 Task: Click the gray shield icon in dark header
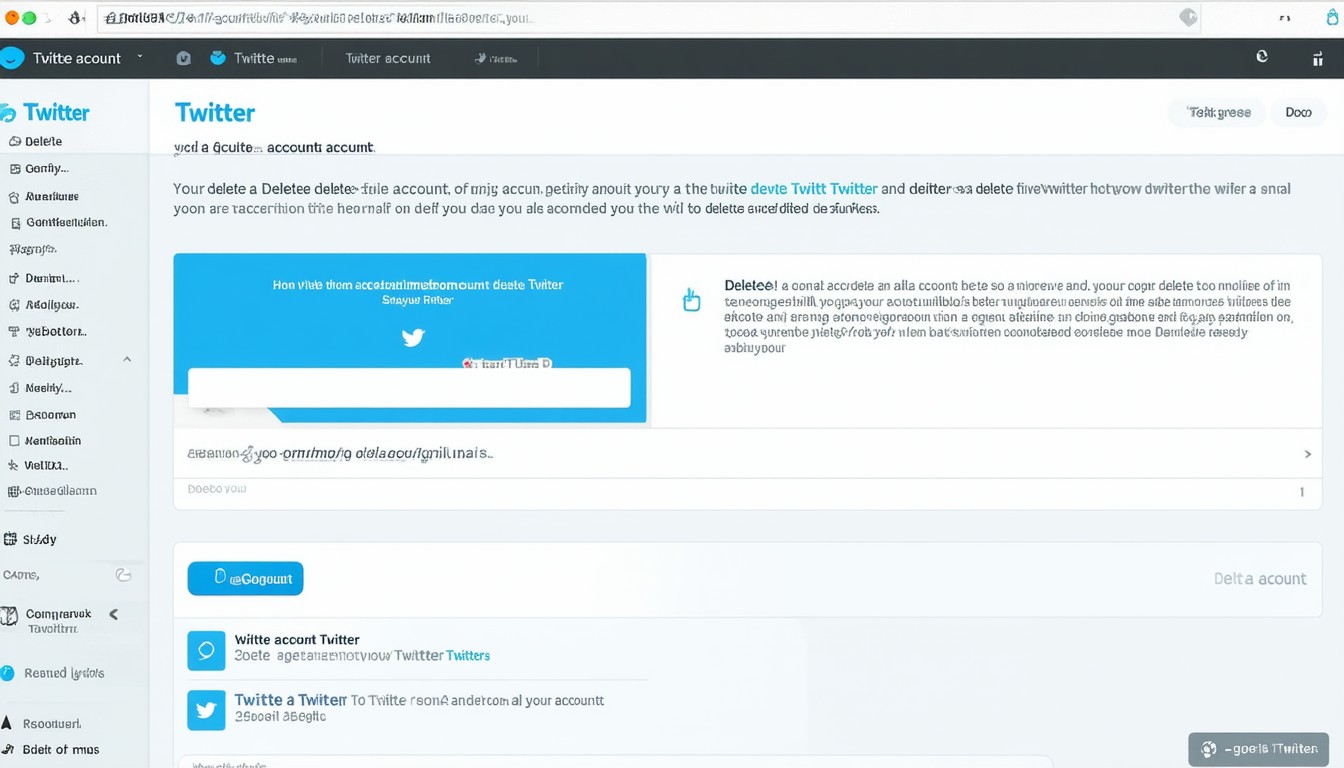184,58
